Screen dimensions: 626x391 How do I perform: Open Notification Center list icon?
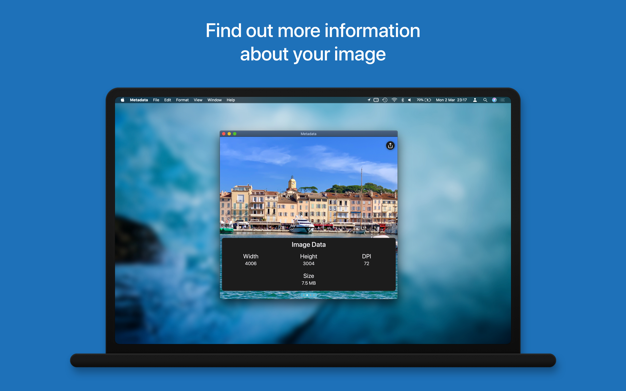[503, 100]
